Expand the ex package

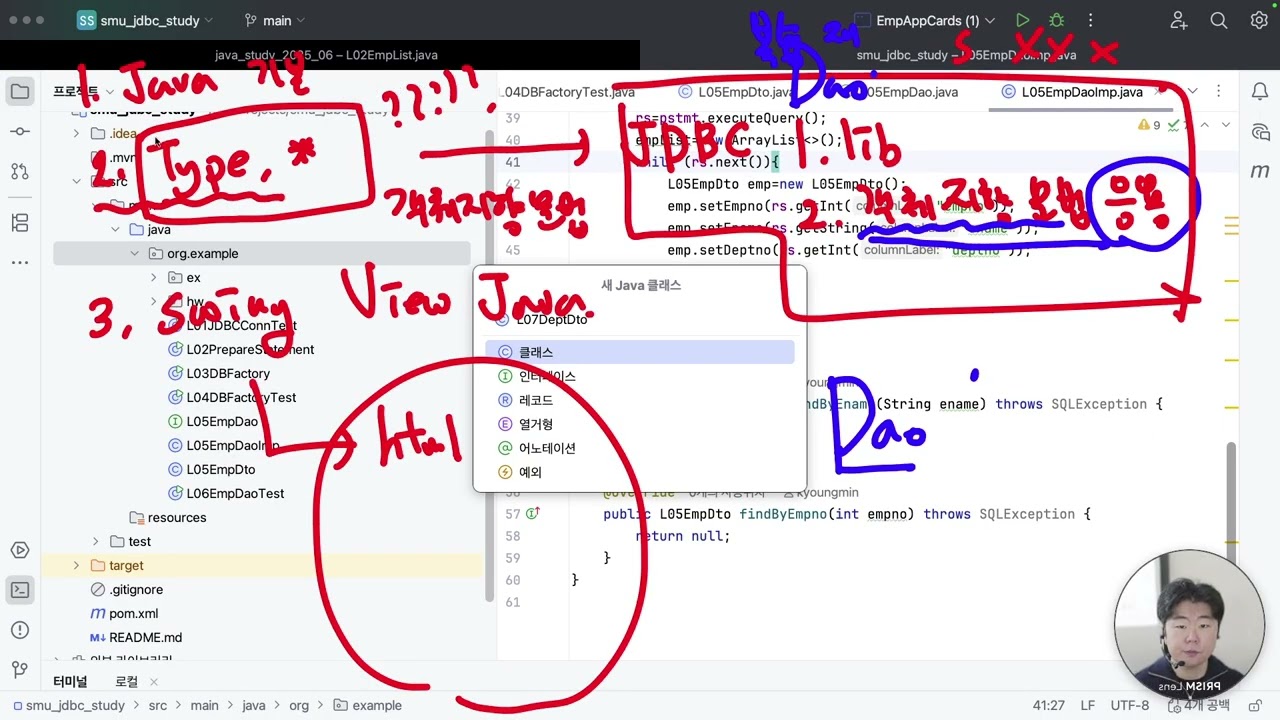tap(153, 278)
